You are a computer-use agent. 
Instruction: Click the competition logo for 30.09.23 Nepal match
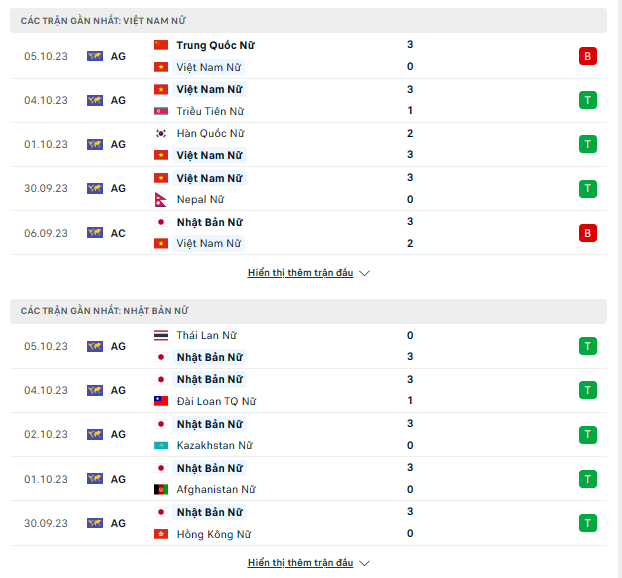click(95, 188)
